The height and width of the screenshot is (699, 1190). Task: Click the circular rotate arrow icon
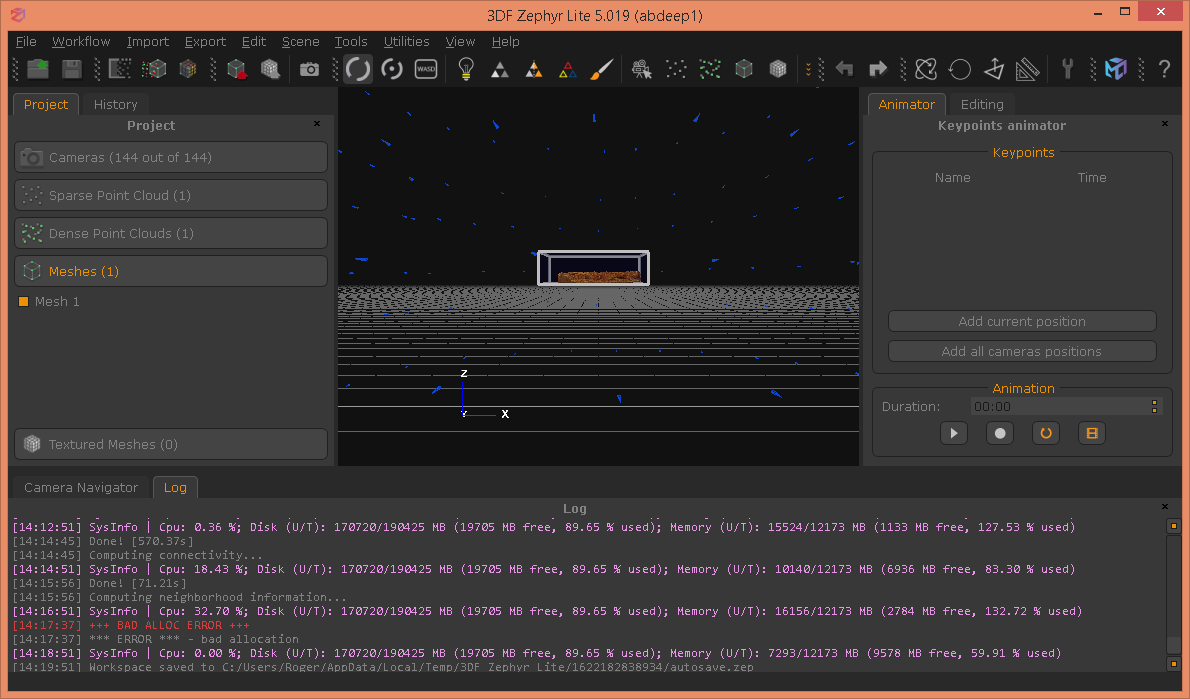[959, 69]
